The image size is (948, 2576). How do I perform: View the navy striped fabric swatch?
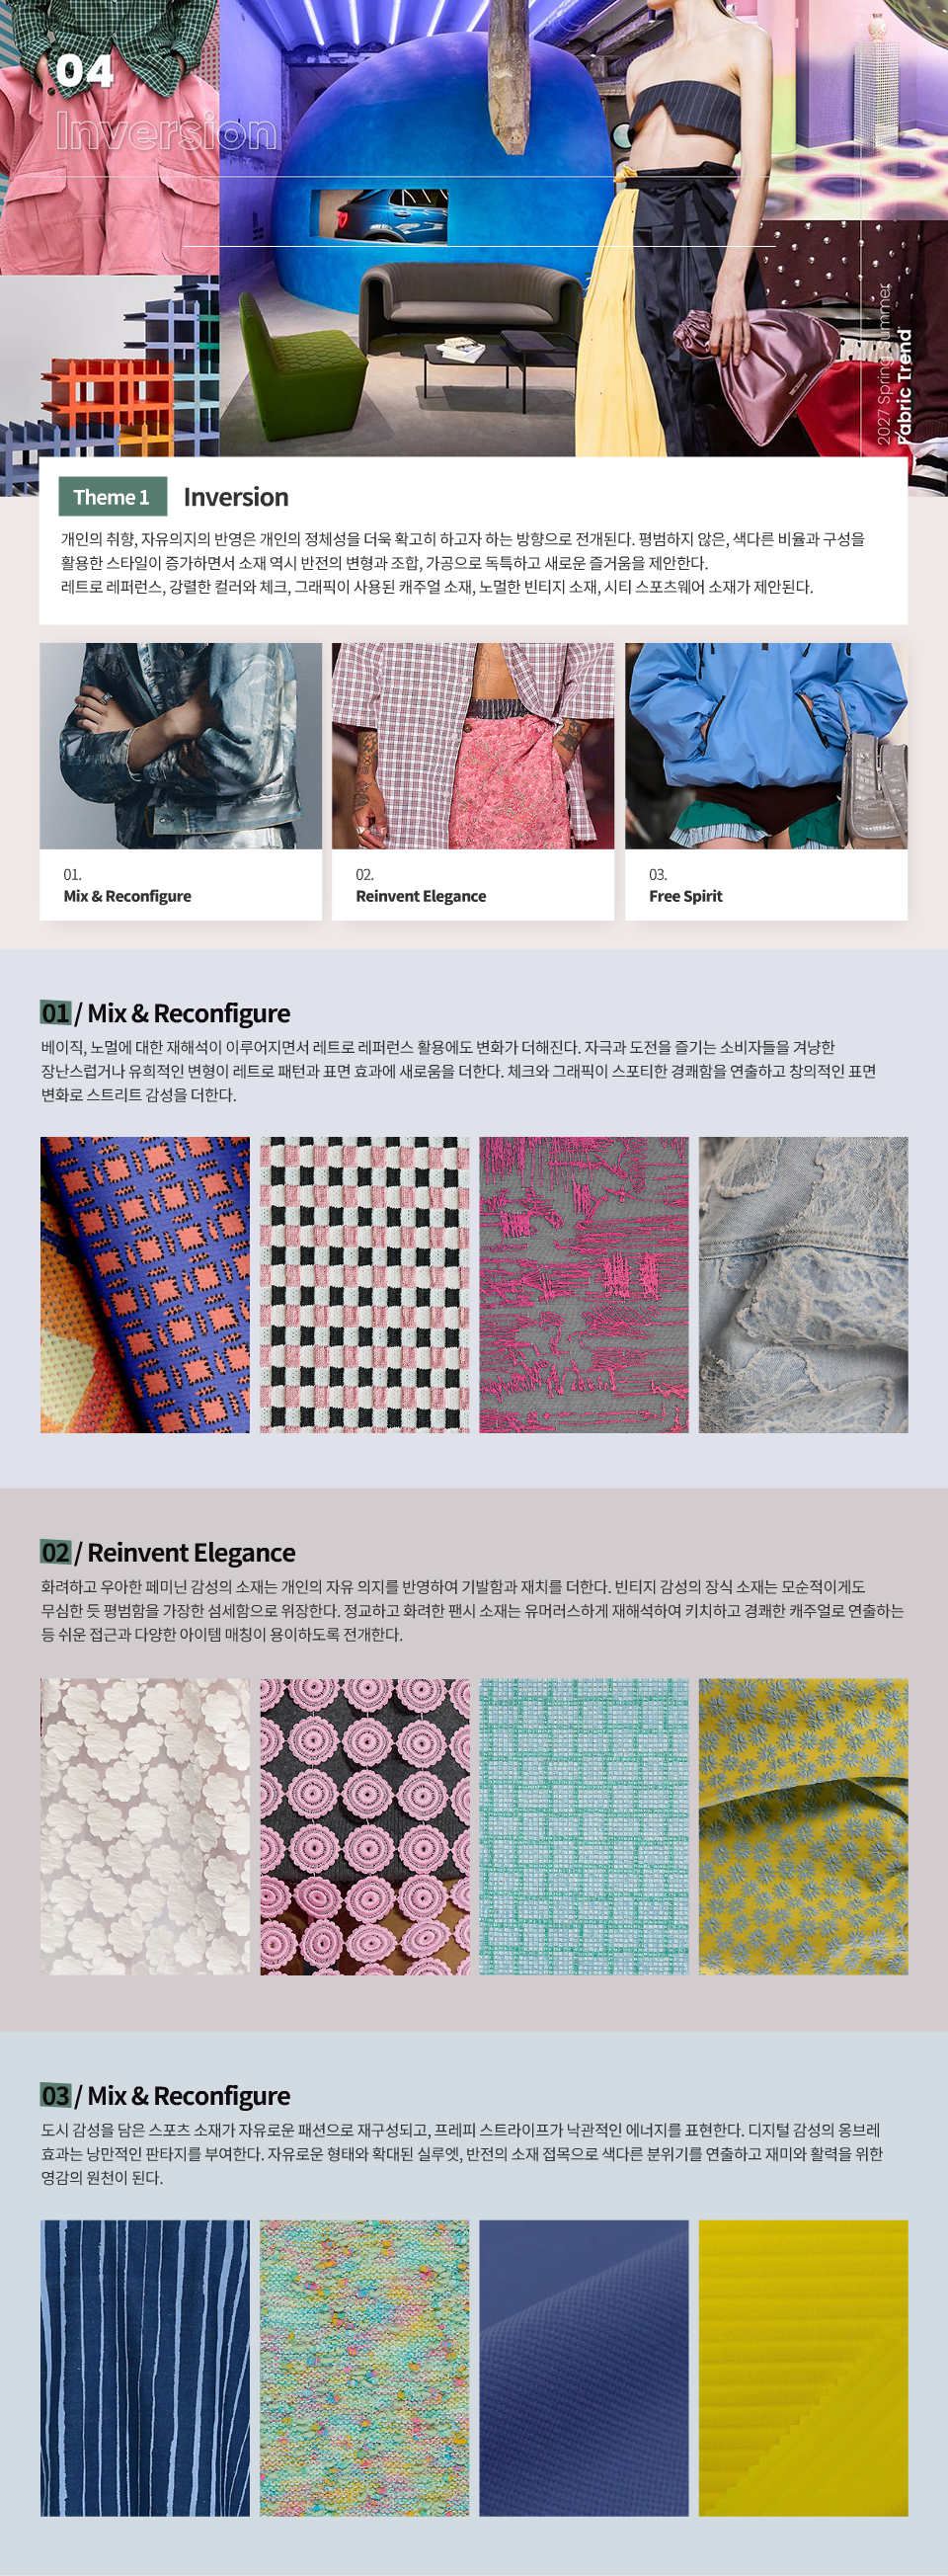pyautogui.click(x=145, y=2368)
